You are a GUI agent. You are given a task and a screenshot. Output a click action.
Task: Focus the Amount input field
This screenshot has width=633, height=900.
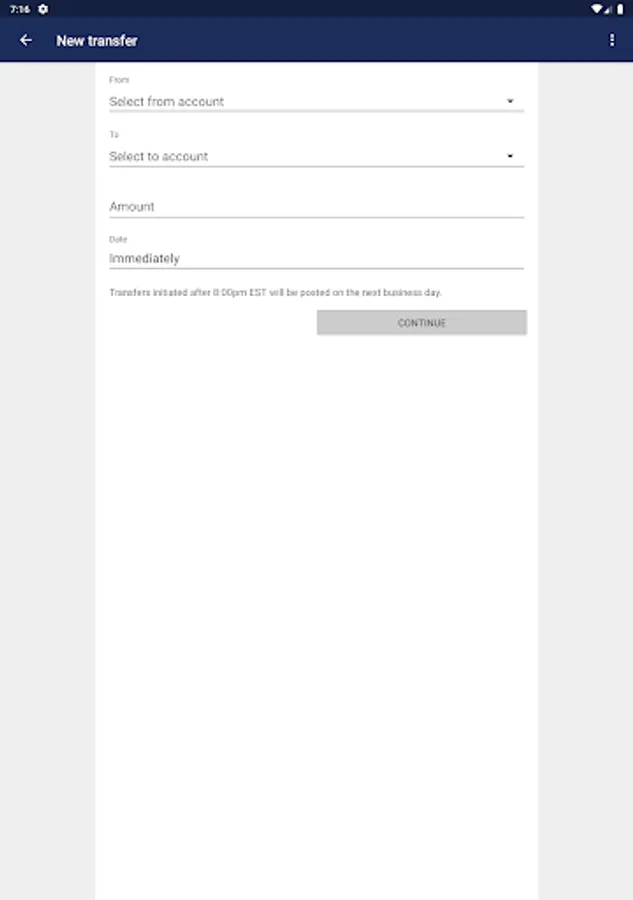(316, 207)
